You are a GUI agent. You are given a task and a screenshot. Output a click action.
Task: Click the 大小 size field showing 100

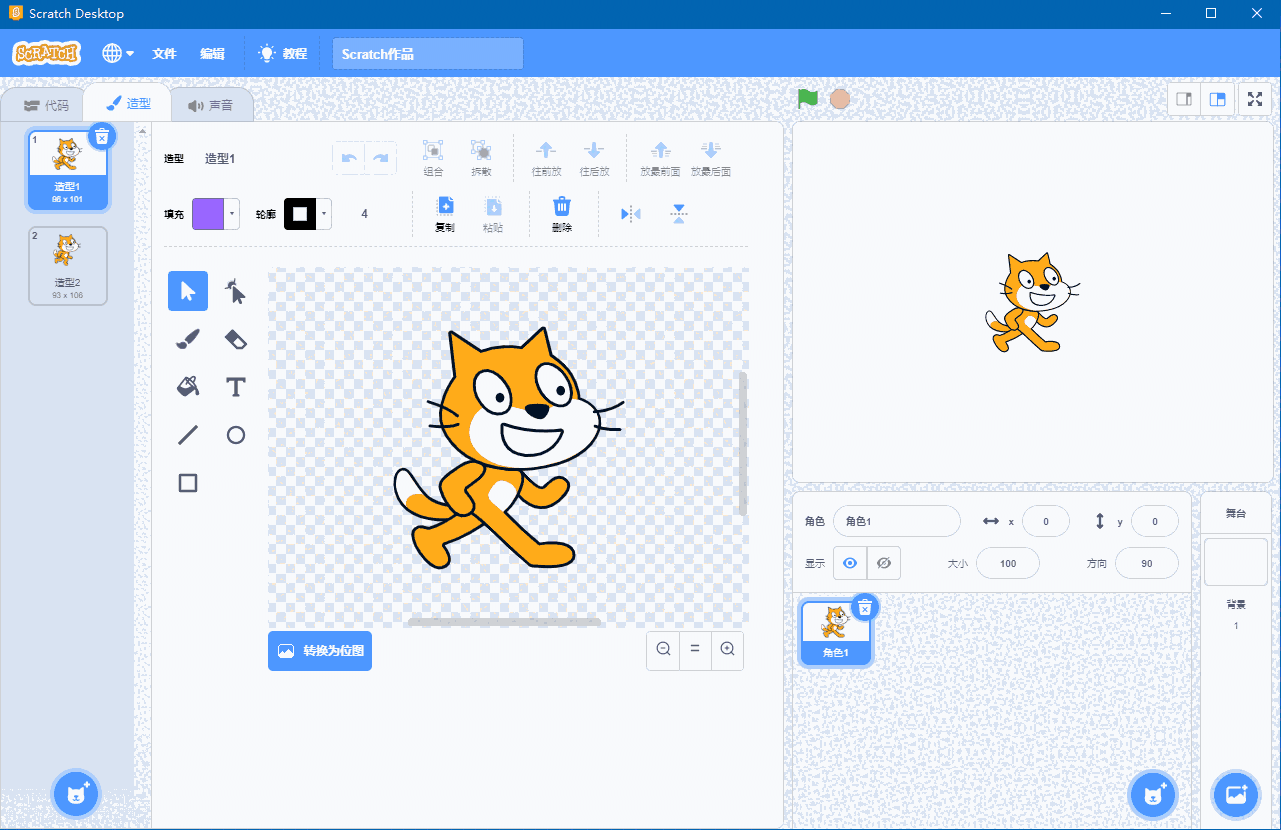point(1008,563)
